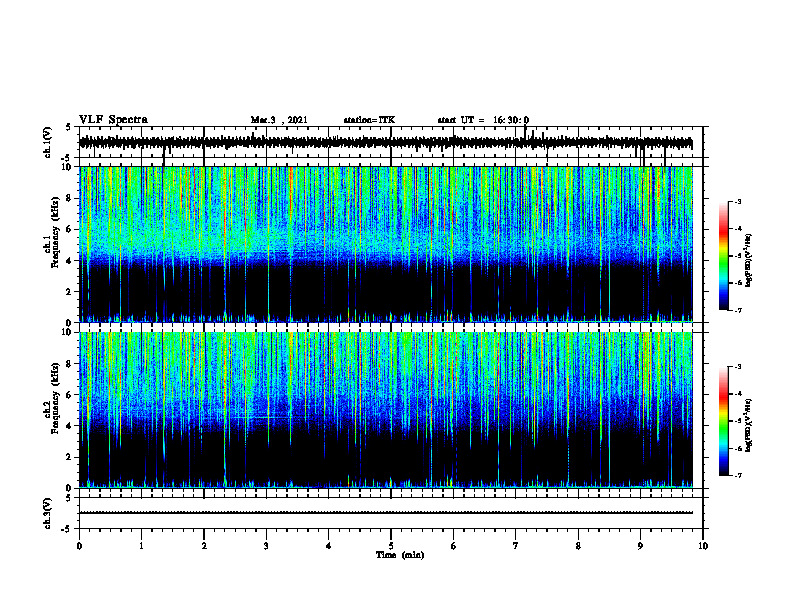Click the ch.2 spectrogram color bar
792x612 pixels.
724,421
